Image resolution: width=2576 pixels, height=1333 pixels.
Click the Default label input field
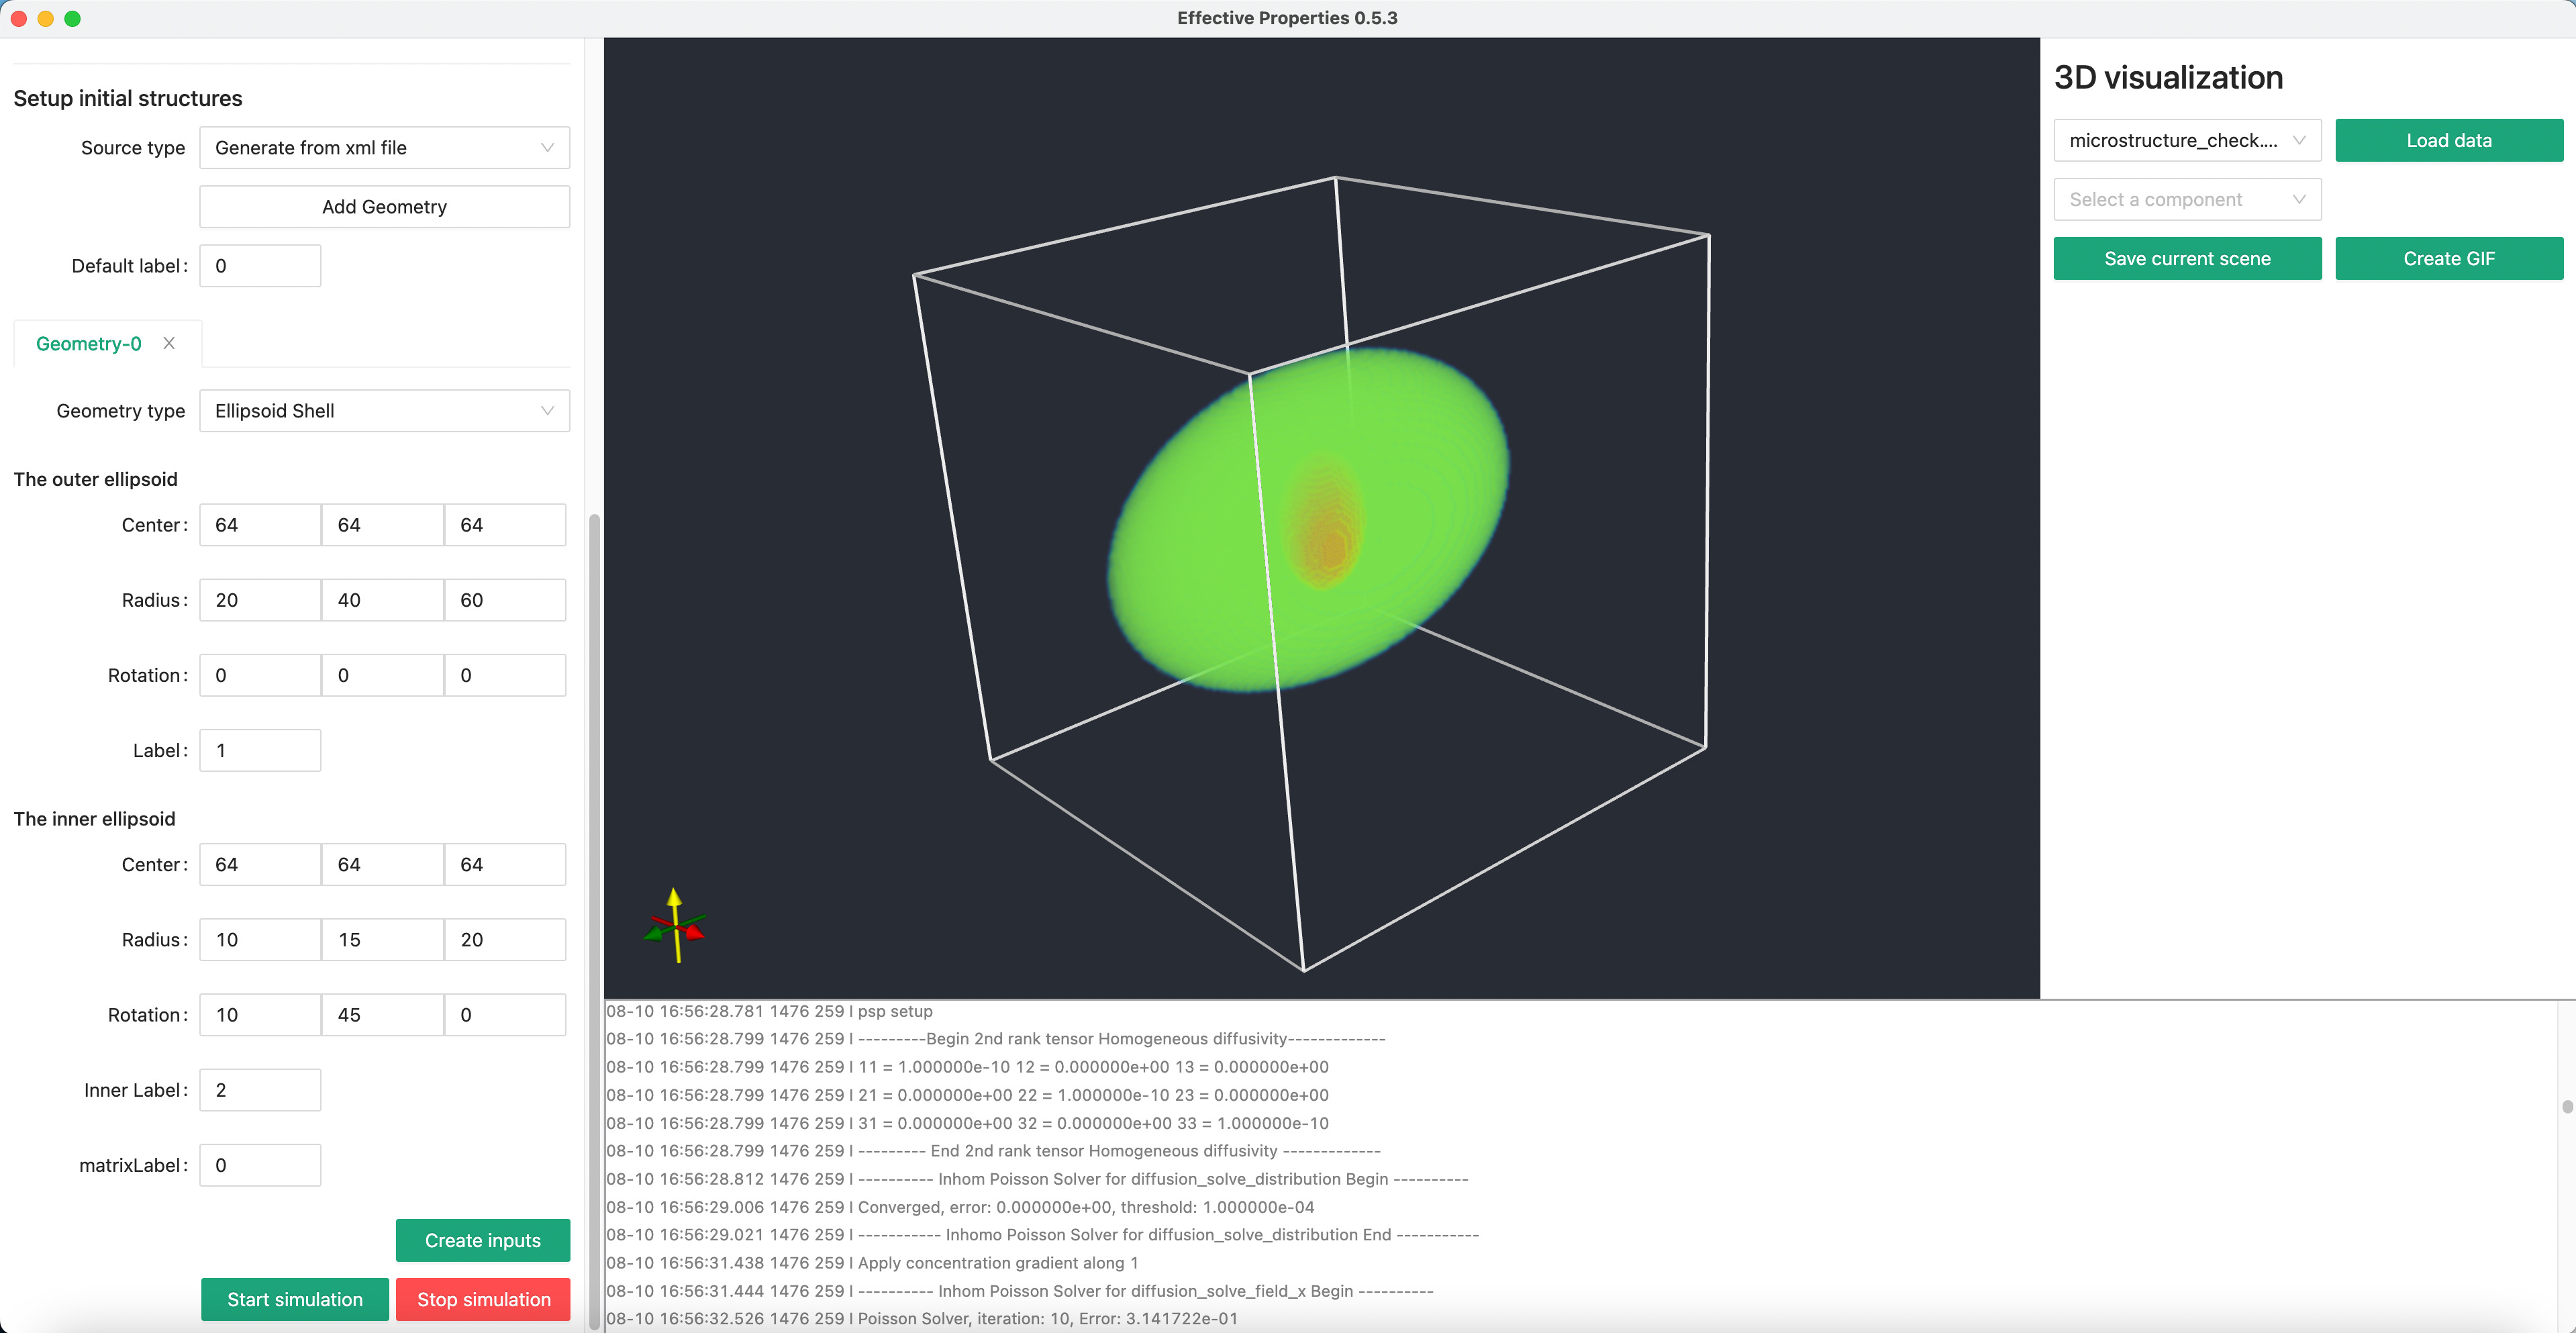pos(260,266)
